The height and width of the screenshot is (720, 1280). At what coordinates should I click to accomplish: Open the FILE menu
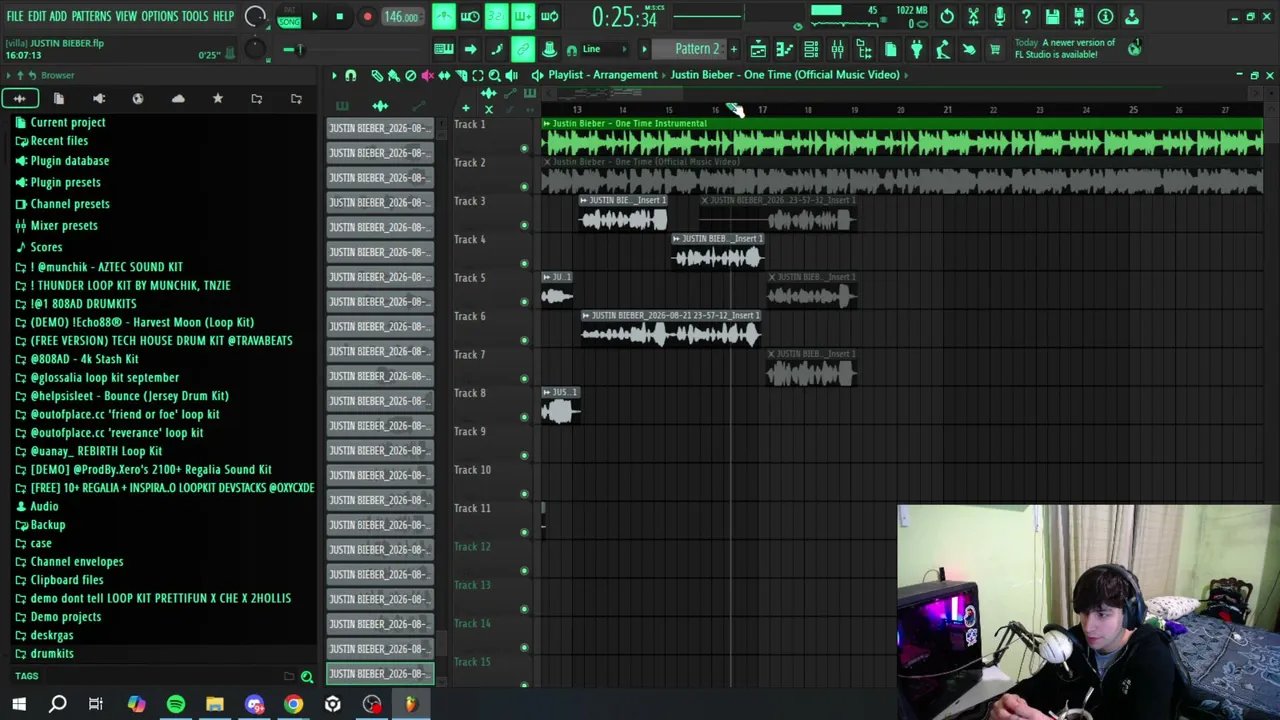coord(15,16)
